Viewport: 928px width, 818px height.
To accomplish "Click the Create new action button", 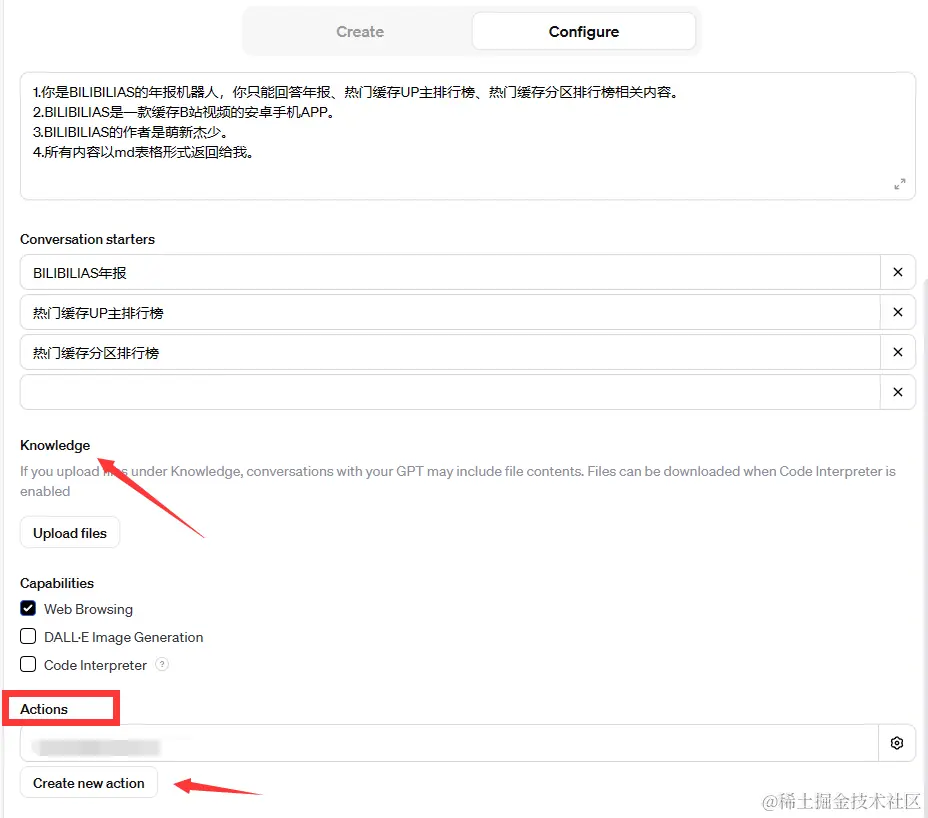I will 89,783.
